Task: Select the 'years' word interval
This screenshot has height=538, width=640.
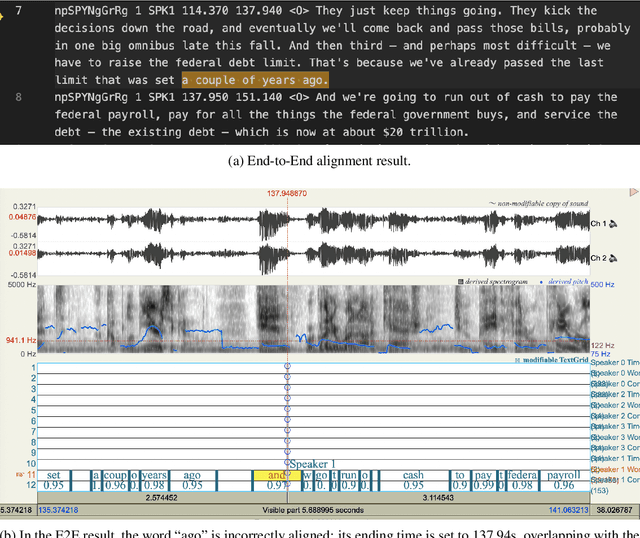Action: click(x=154, y=475)
